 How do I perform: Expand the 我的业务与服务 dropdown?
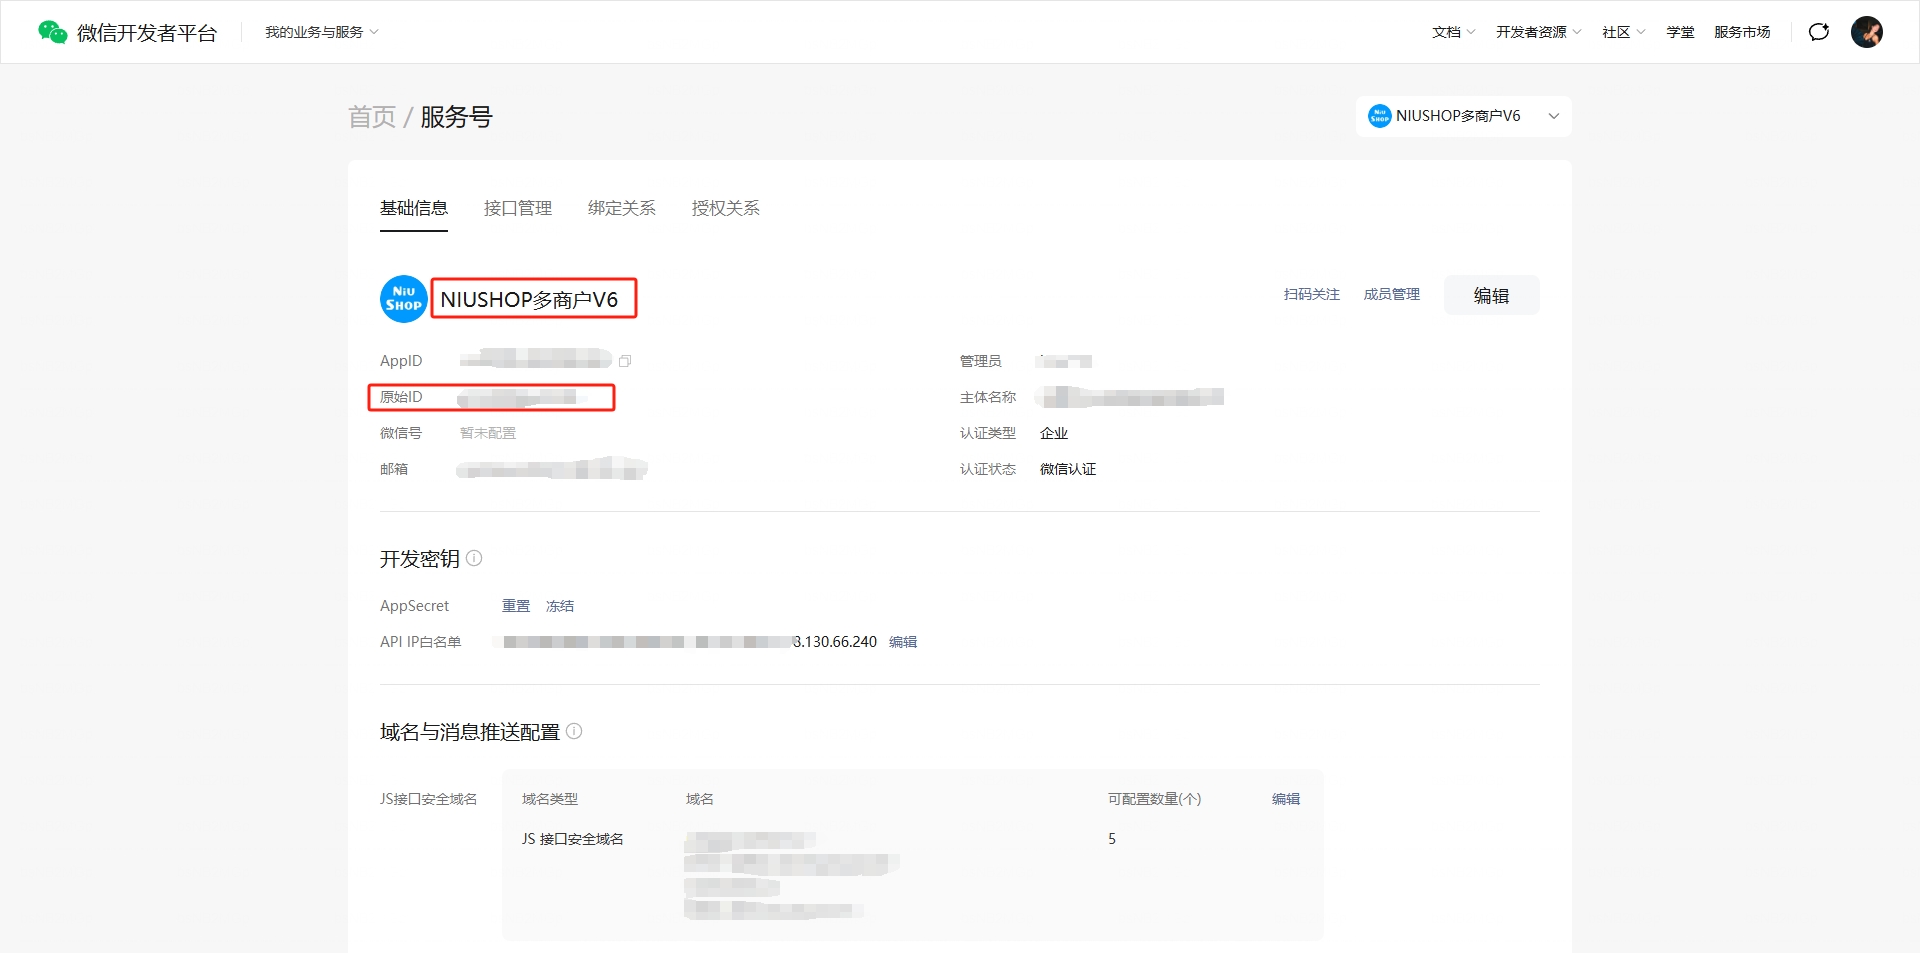321,32
